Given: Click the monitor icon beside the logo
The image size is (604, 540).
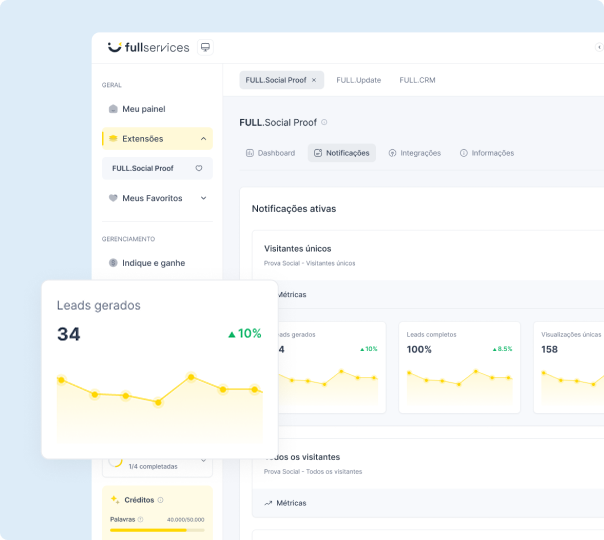Looking at the screenshot, I should click(x=205, y=47).
